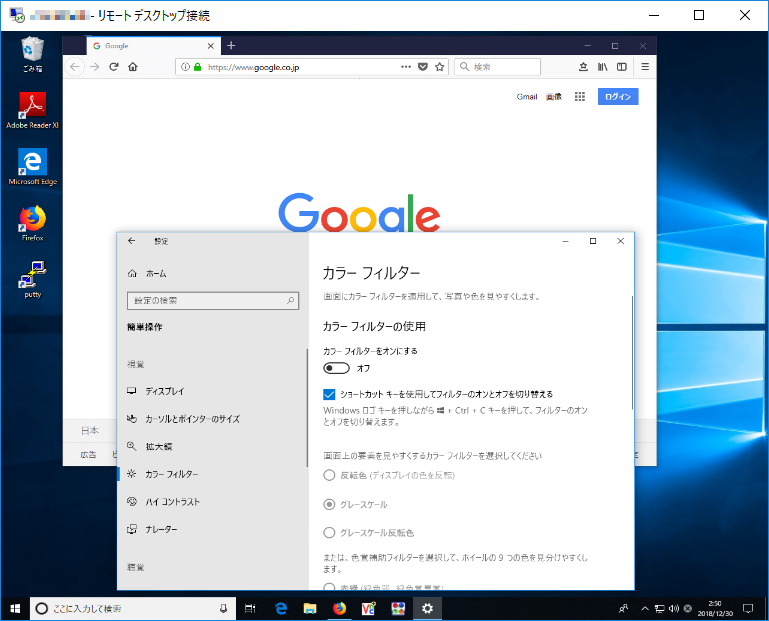Toggle Firefox sidebar icon
The image size is (769, 621).
click(621, 67)
